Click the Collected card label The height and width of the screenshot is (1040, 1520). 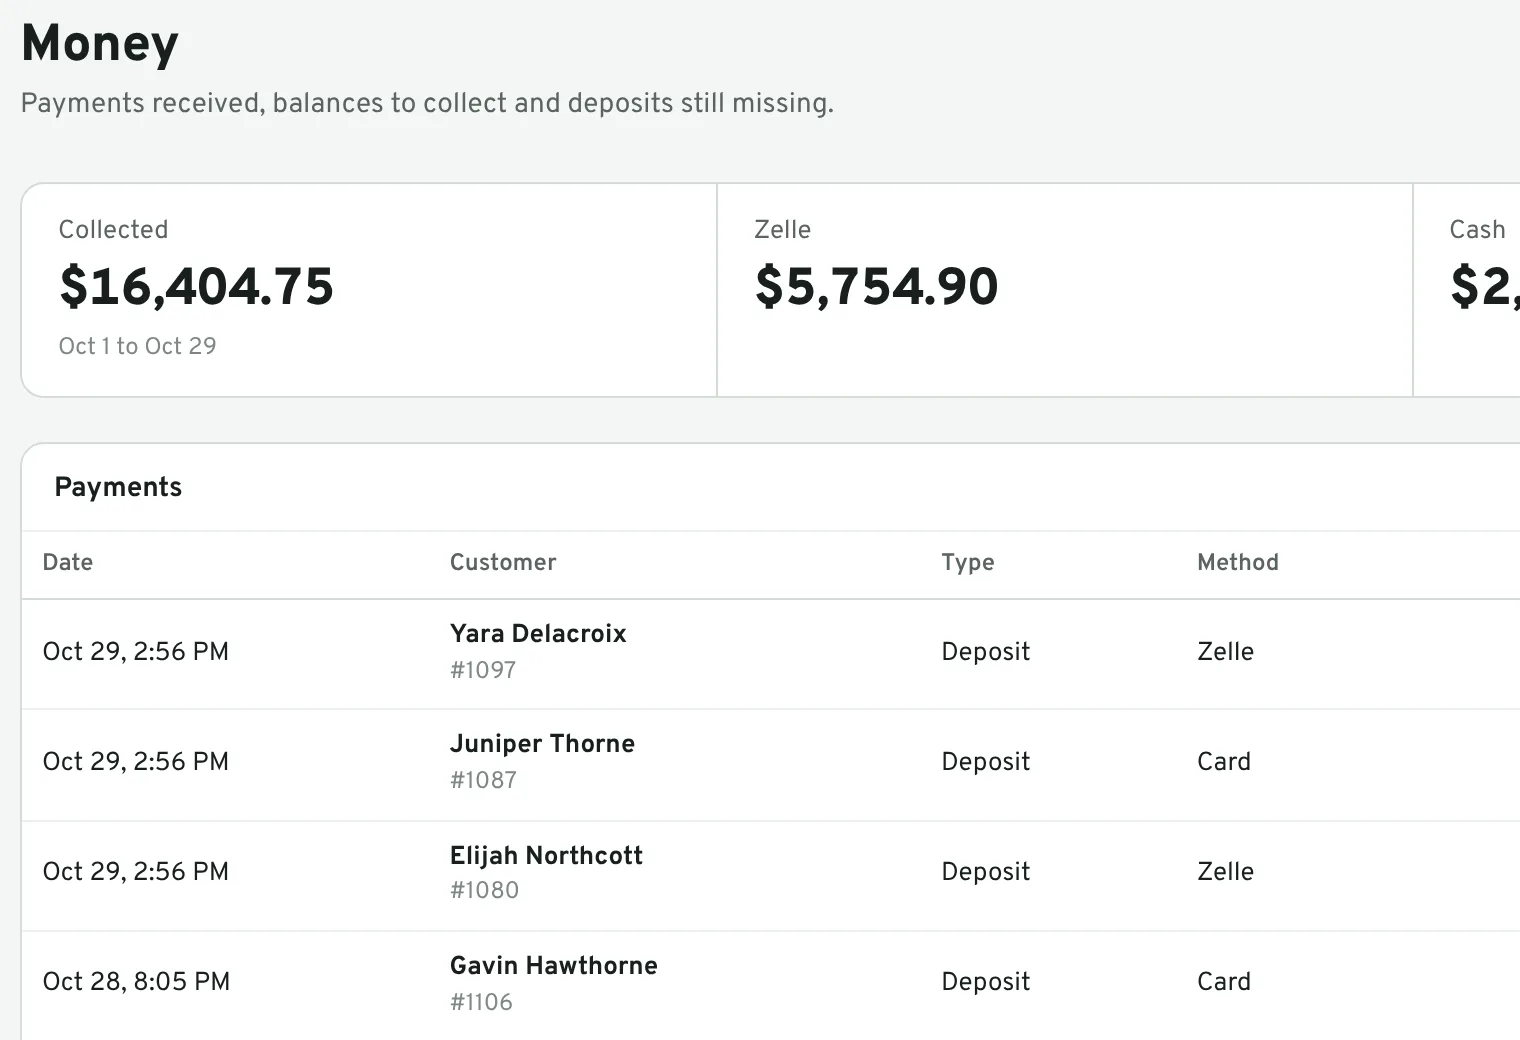113,230
